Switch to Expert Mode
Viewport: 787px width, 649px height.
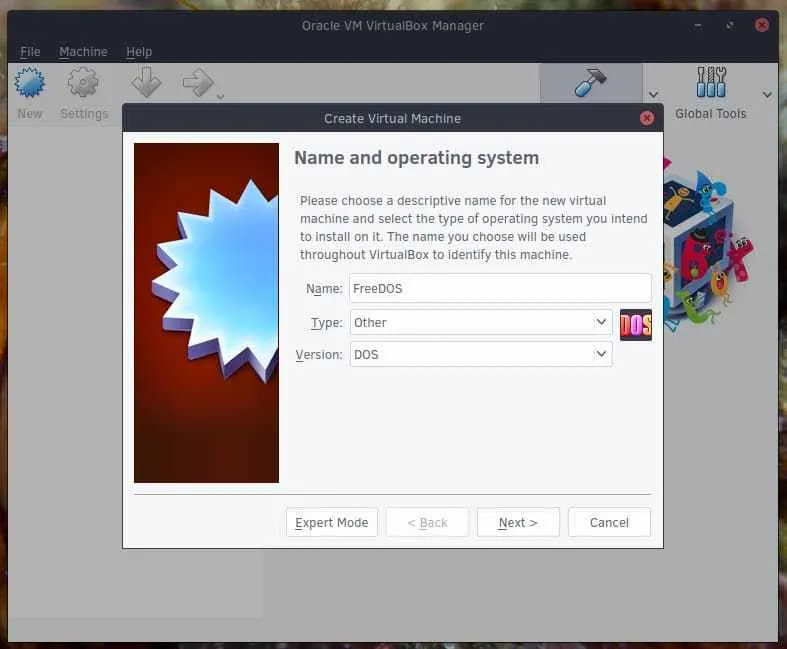coord(332,522)
